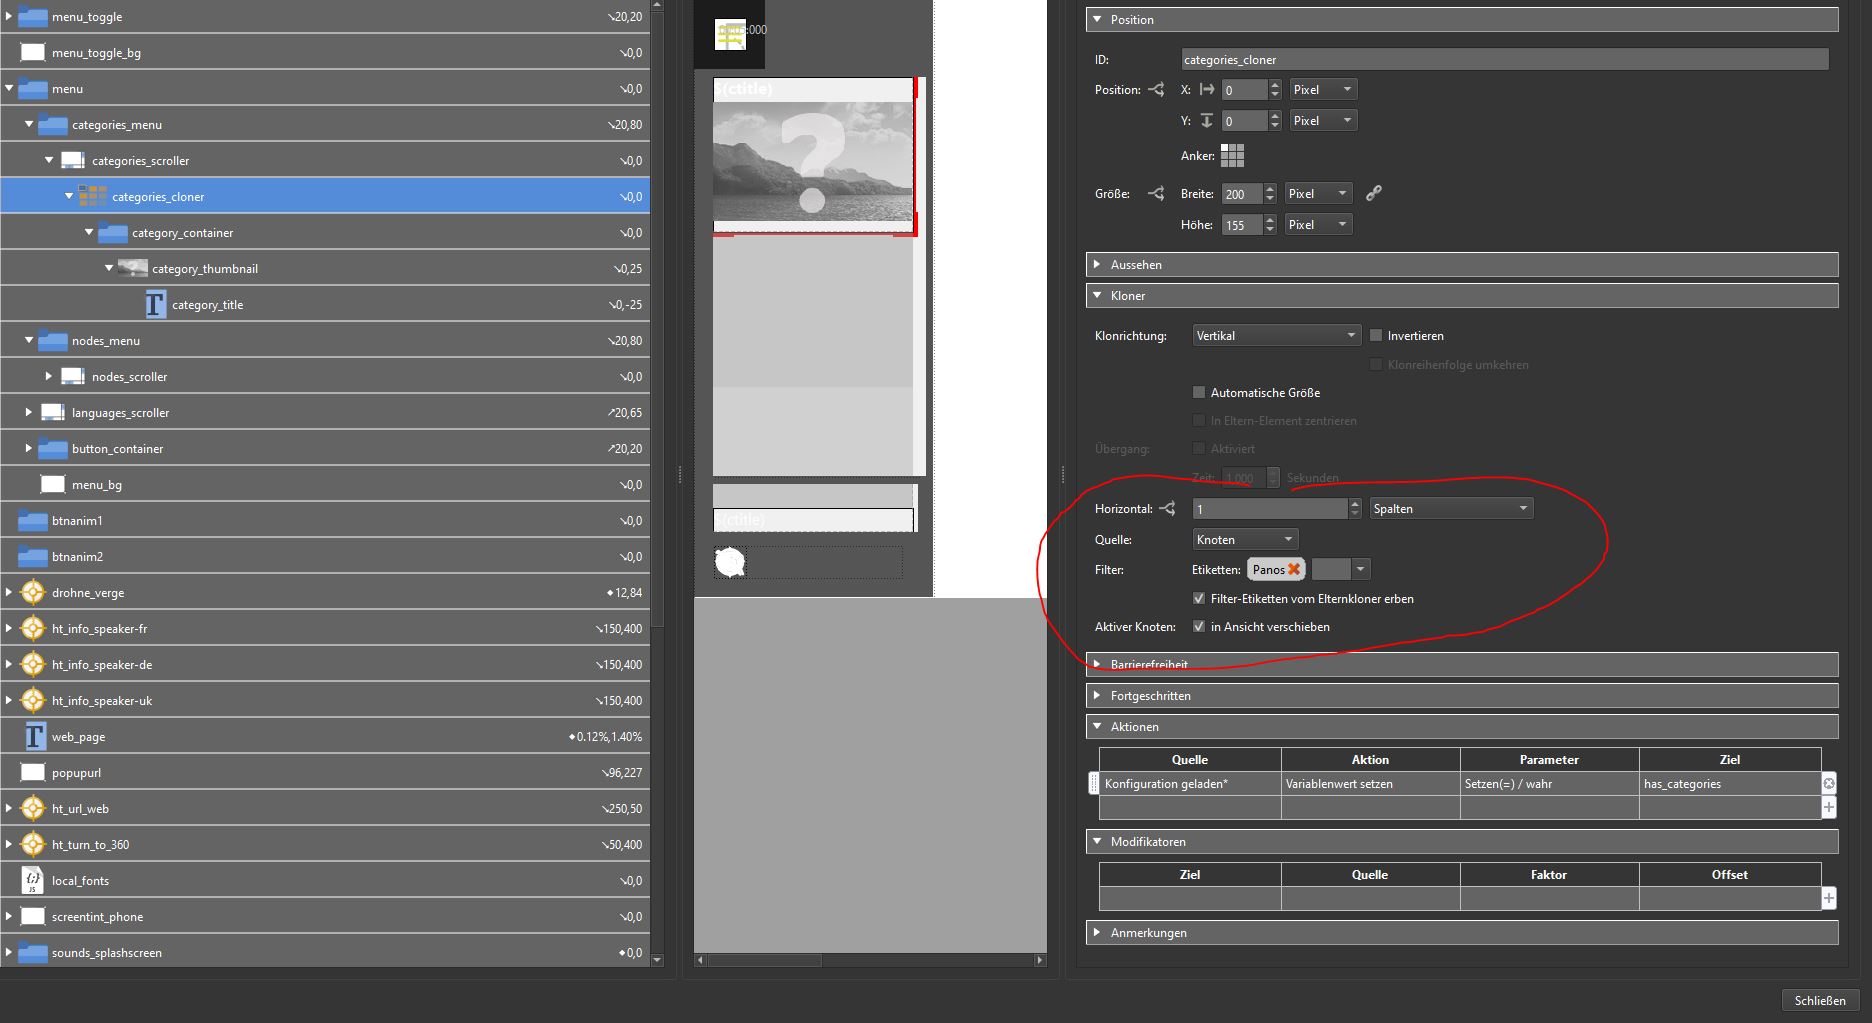
Task: Uncheck Filter-Etiketten vom Elternkloner erben
Action: 1199,598
